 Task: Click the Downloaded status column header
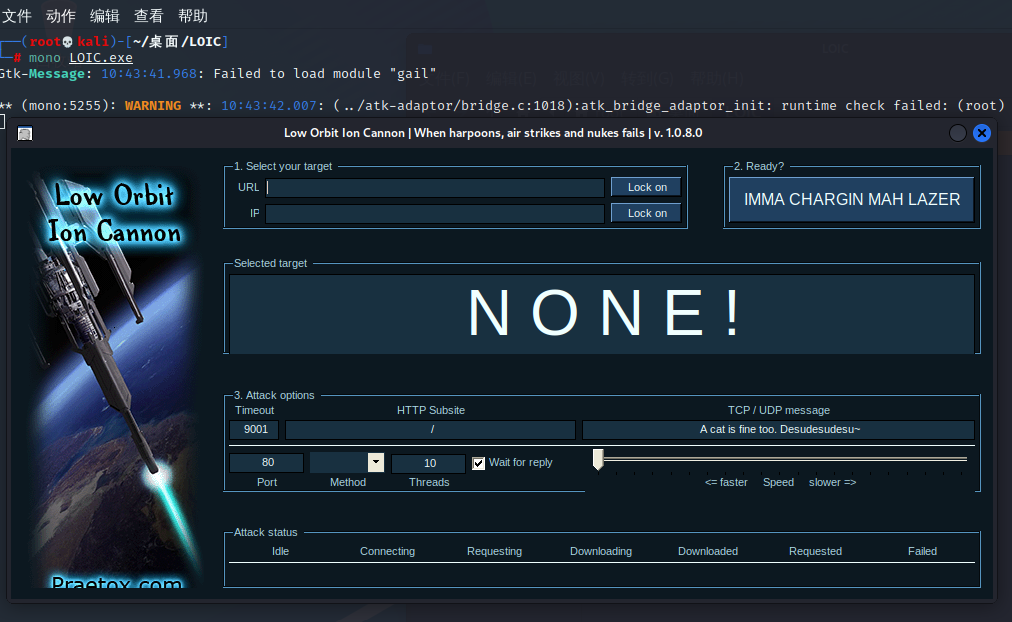point(708,551)
